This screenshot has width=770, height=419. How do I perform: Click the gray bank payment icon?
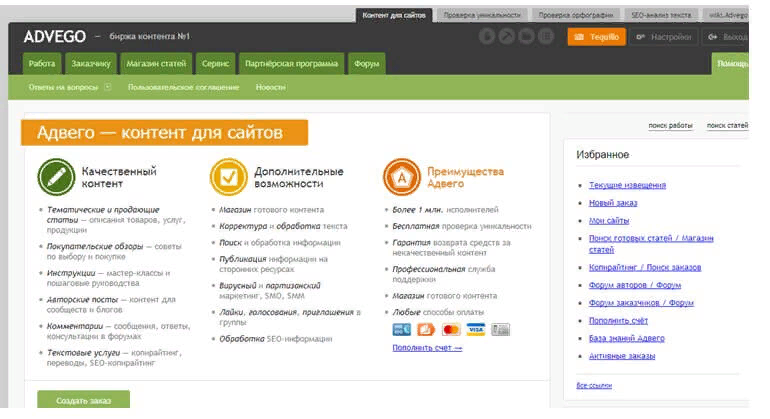(x=500, y=330)
